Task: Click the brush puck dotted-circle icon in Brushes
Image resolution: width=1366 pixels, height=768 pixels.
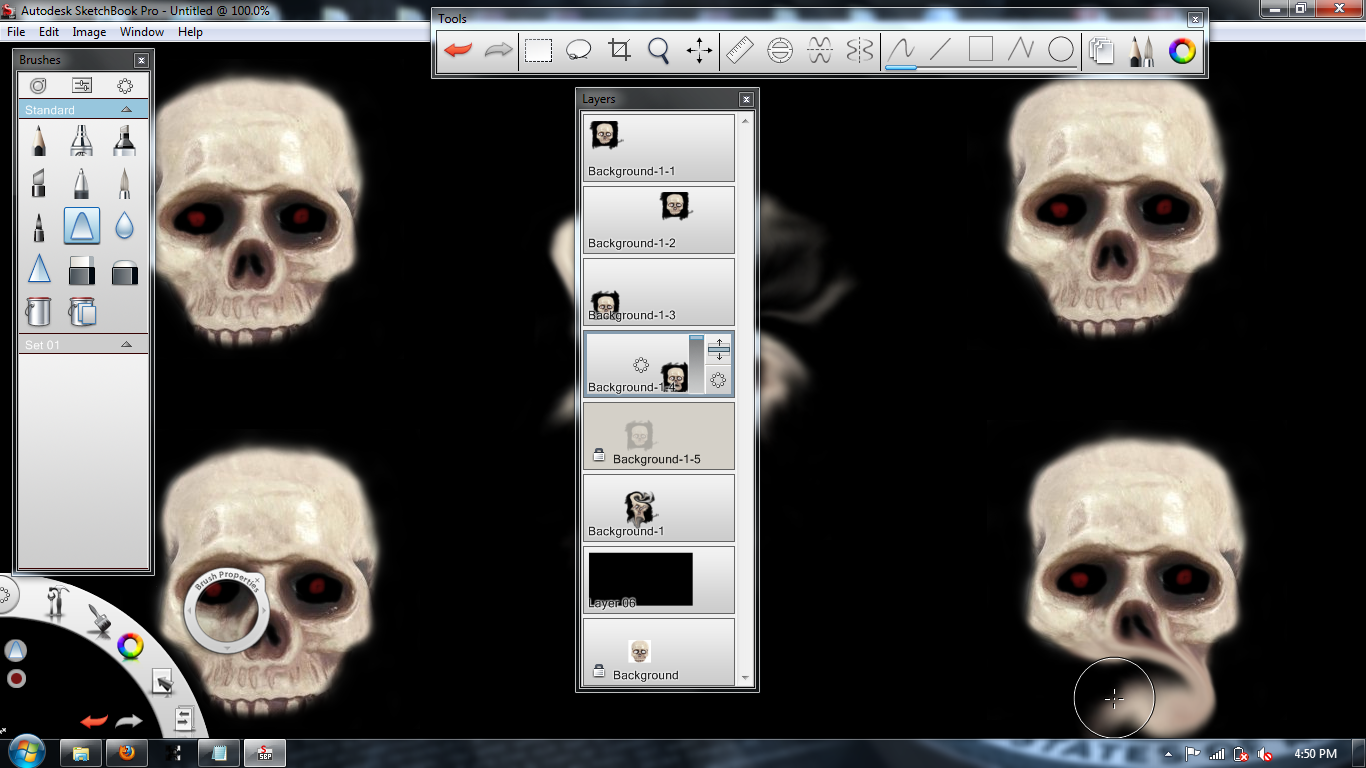Action: click(125, 86)
